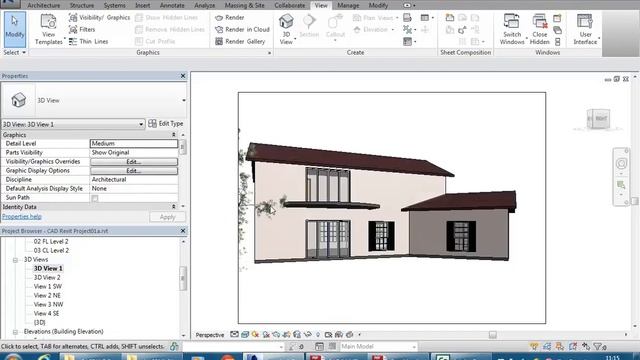Open the Properties help link

pyautogui.click(x=22, y=217)
